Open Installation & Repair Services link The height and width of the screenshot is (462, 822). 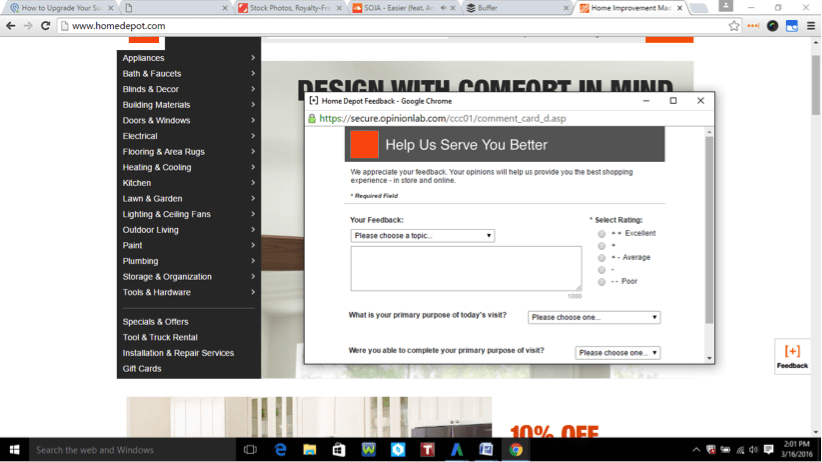point(178,353)
